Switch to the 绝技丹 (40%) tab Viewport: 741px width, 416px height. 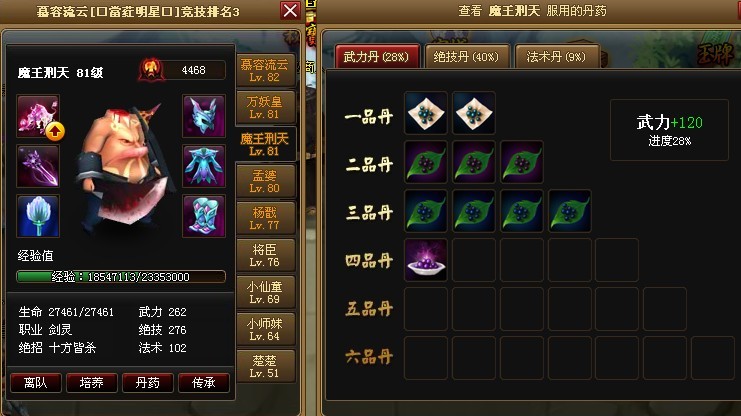[x=467, y=57]
